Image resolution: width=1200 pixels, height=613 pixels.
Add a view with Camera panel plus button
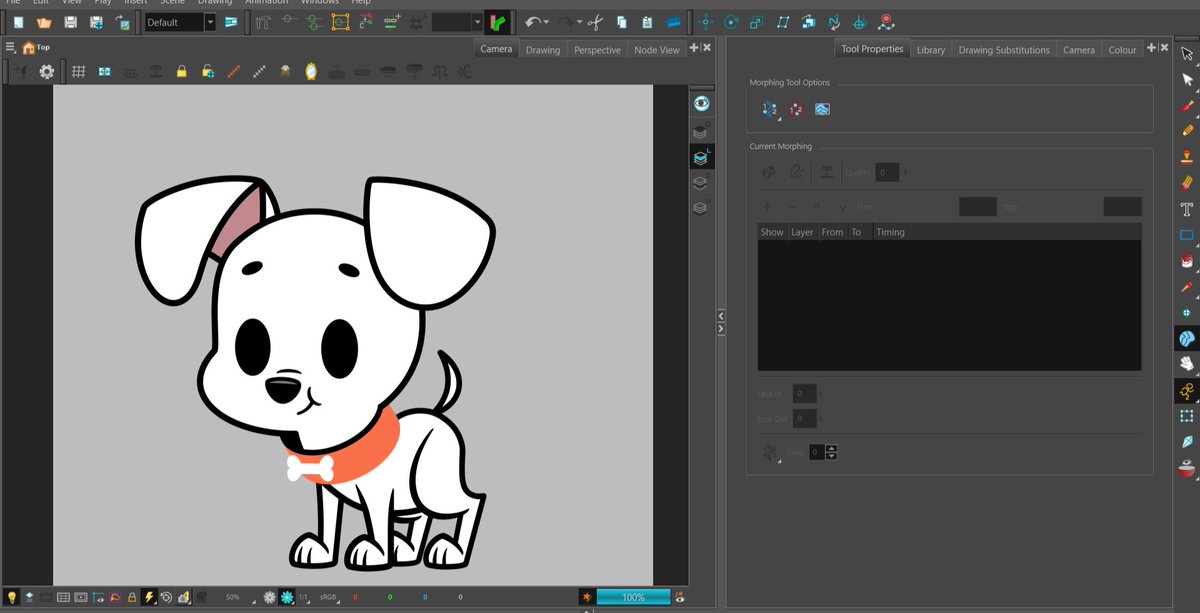[x=694, y=48]
